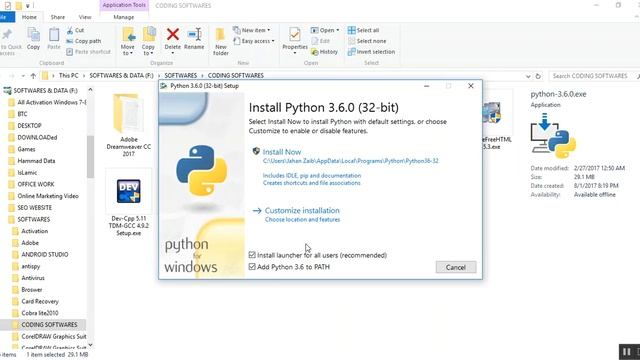This screenshot has width=640, height=360.
Task: Click SOFTWARES in address breadcrumb
Action: click(180, 76)
